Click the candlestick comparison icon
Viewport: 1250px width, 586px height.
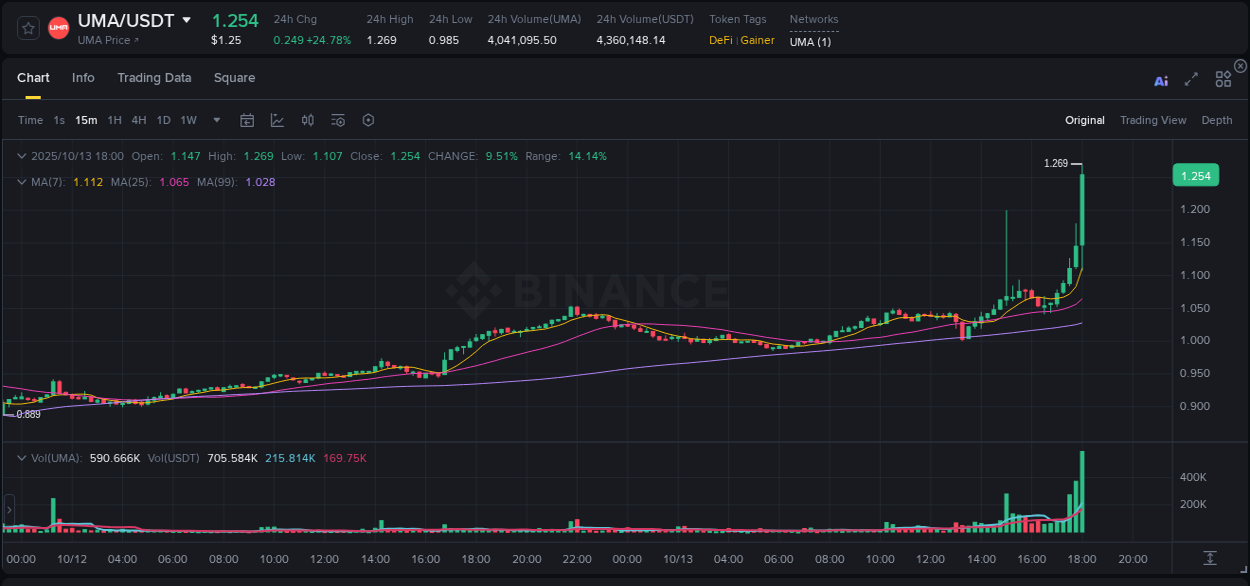click(307, 119)
